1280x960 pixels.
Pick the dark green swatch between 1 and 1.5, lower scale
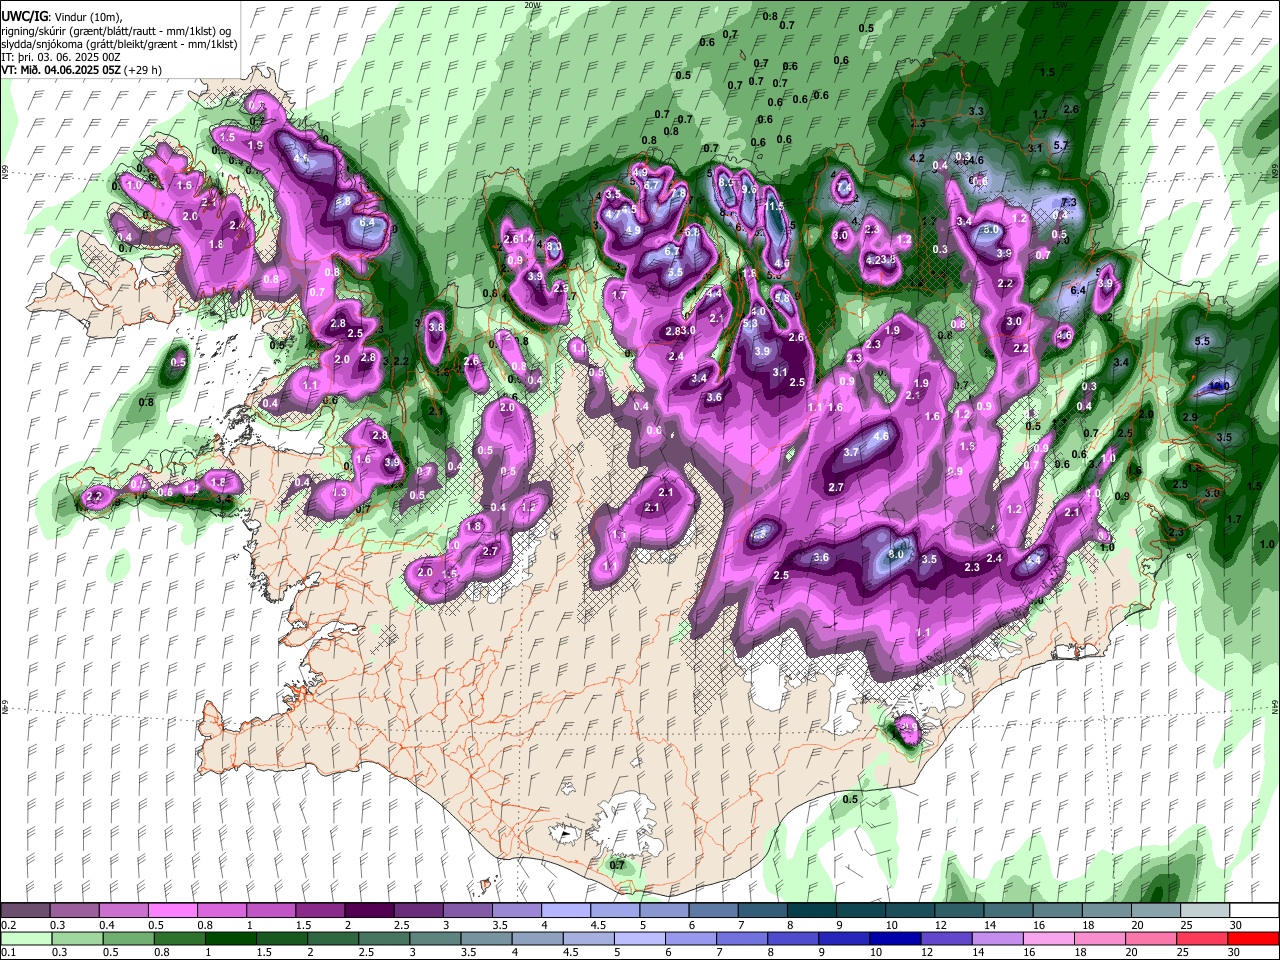pyautogui.click(x=231, y=938)
